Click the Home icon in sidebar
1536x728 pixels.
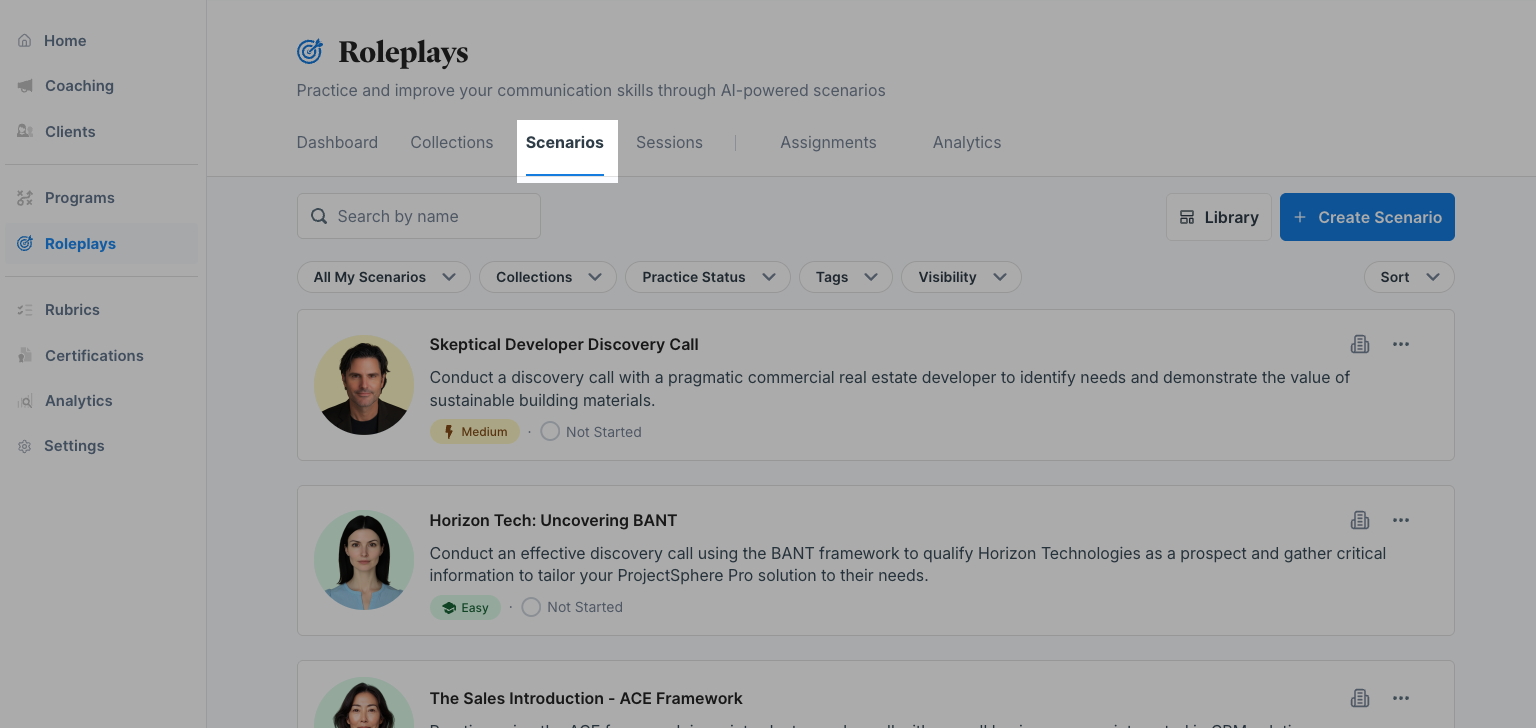tap(25, 41)
